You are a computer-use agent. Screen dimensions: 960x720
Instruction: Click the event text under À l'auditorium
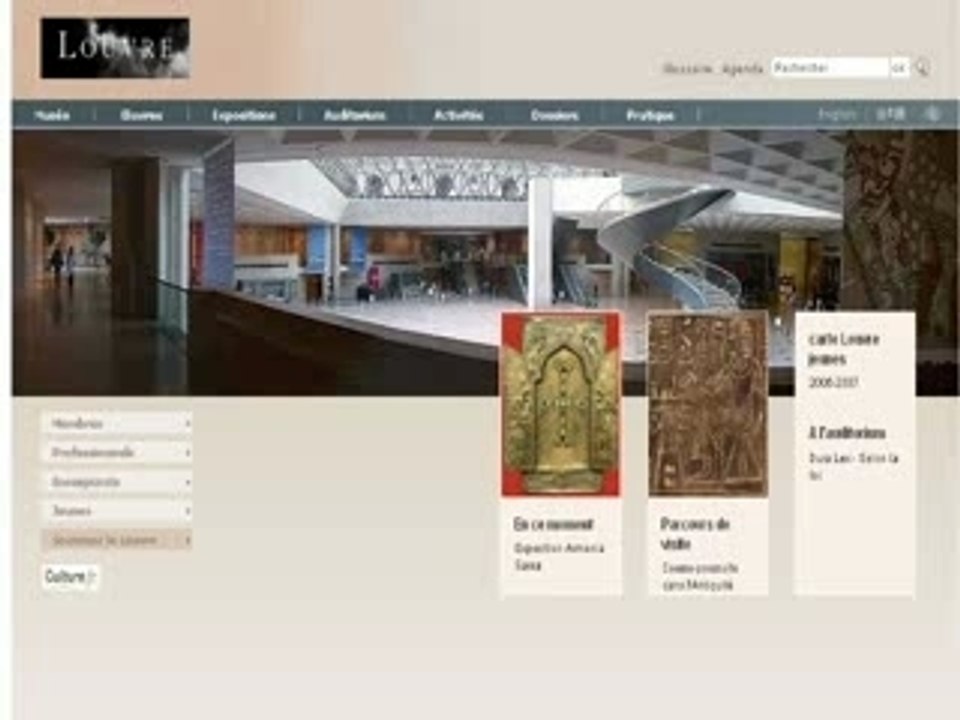coord(853,466)
